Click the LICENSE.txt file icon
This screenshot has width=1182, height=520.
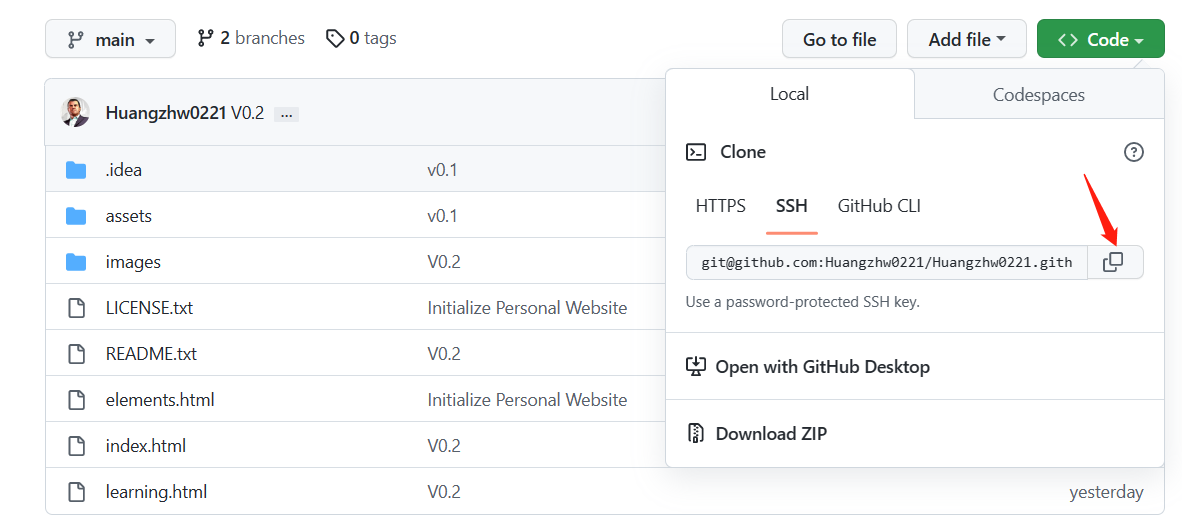[76, 308]
